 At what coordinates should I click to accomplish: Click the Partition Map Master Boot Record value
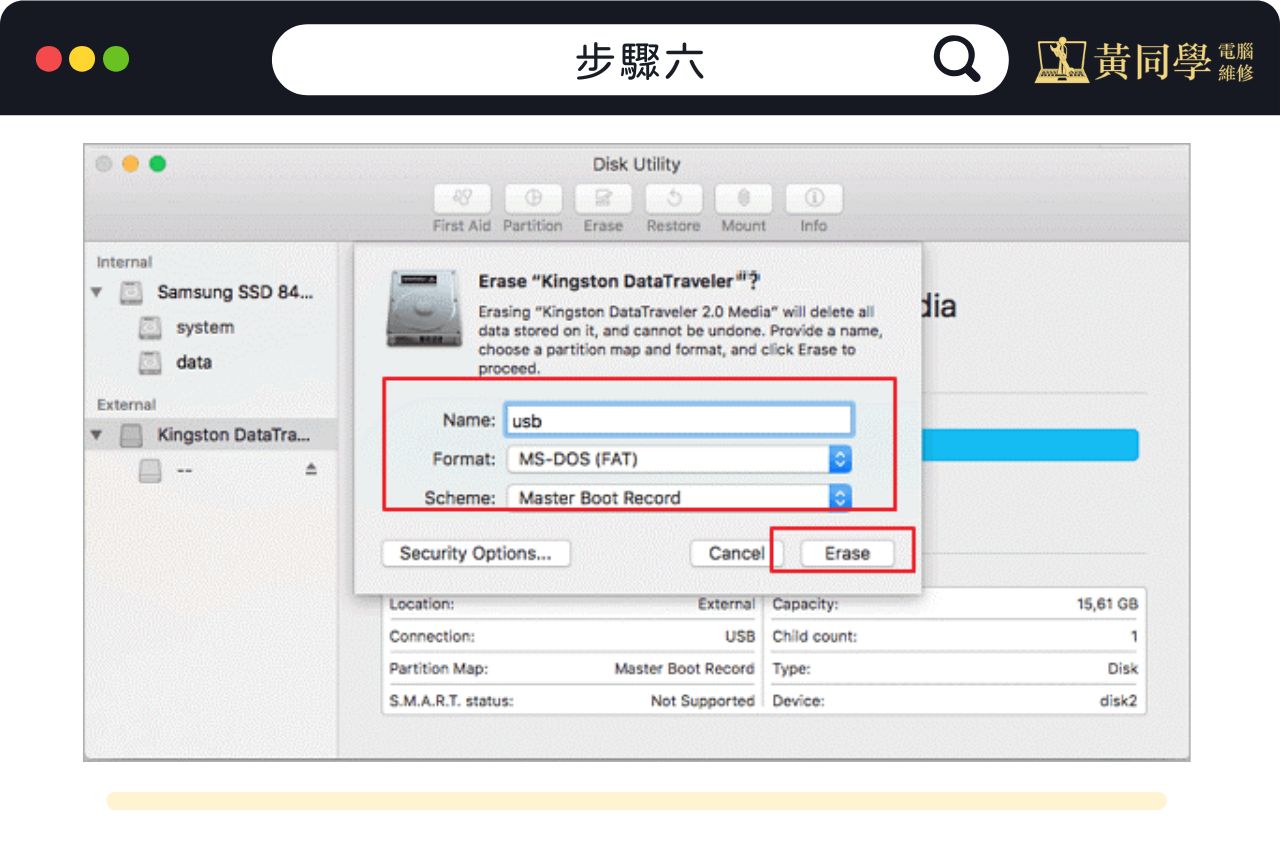[685, 669]
